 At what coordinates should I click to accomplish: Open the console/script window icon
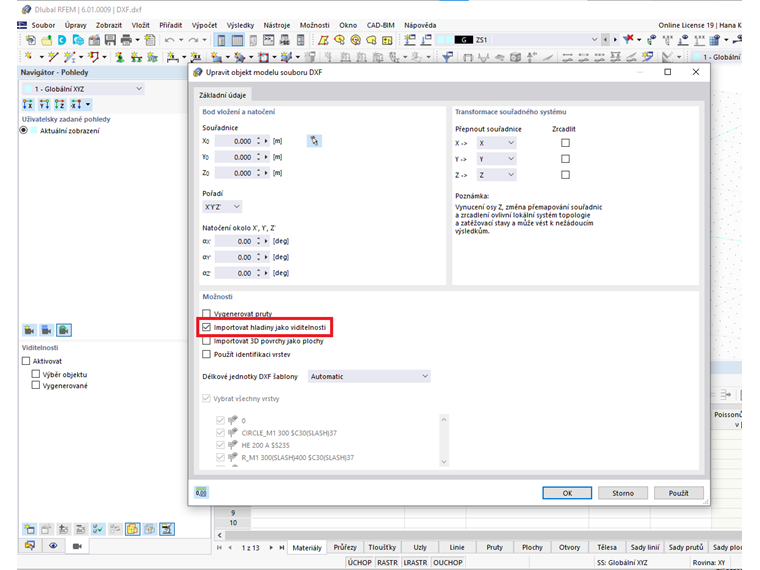pos(269,40)
